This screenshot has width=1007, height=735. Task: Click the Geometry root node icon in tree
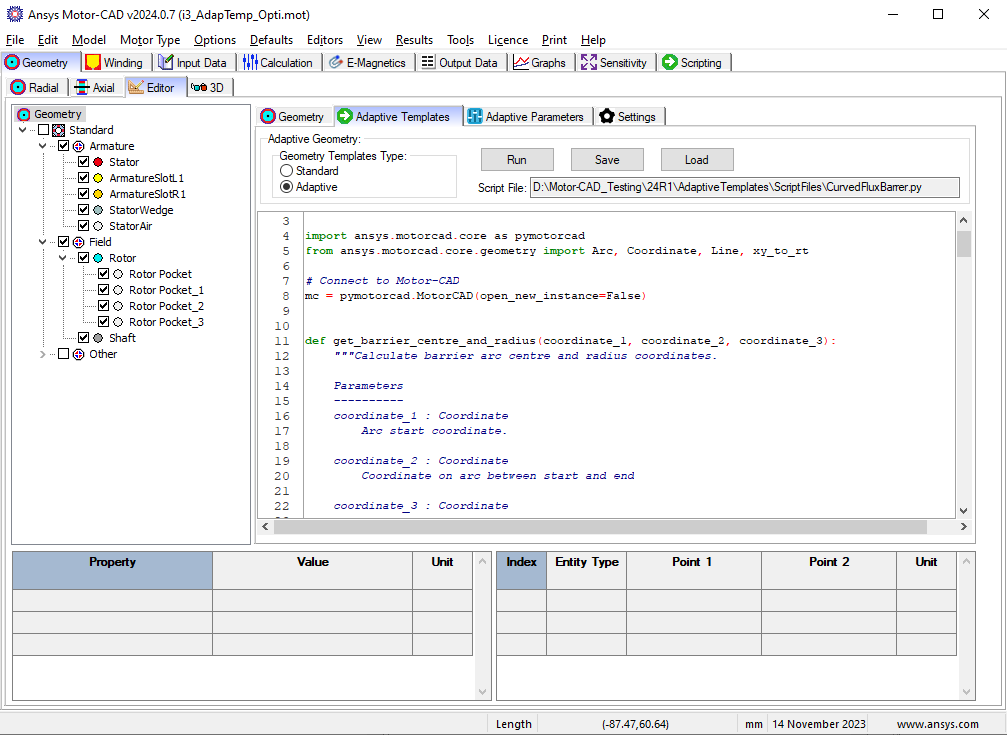(x=24, y=114)
